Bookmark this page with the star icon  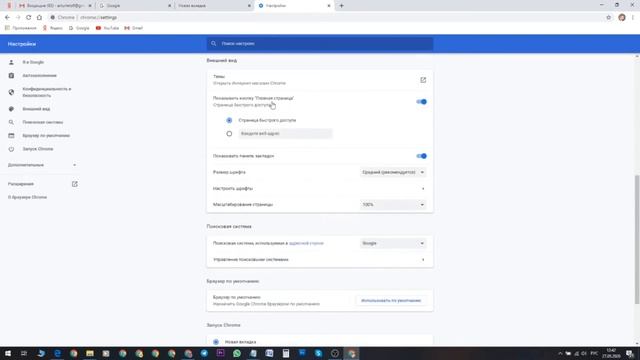pos(609,18)
